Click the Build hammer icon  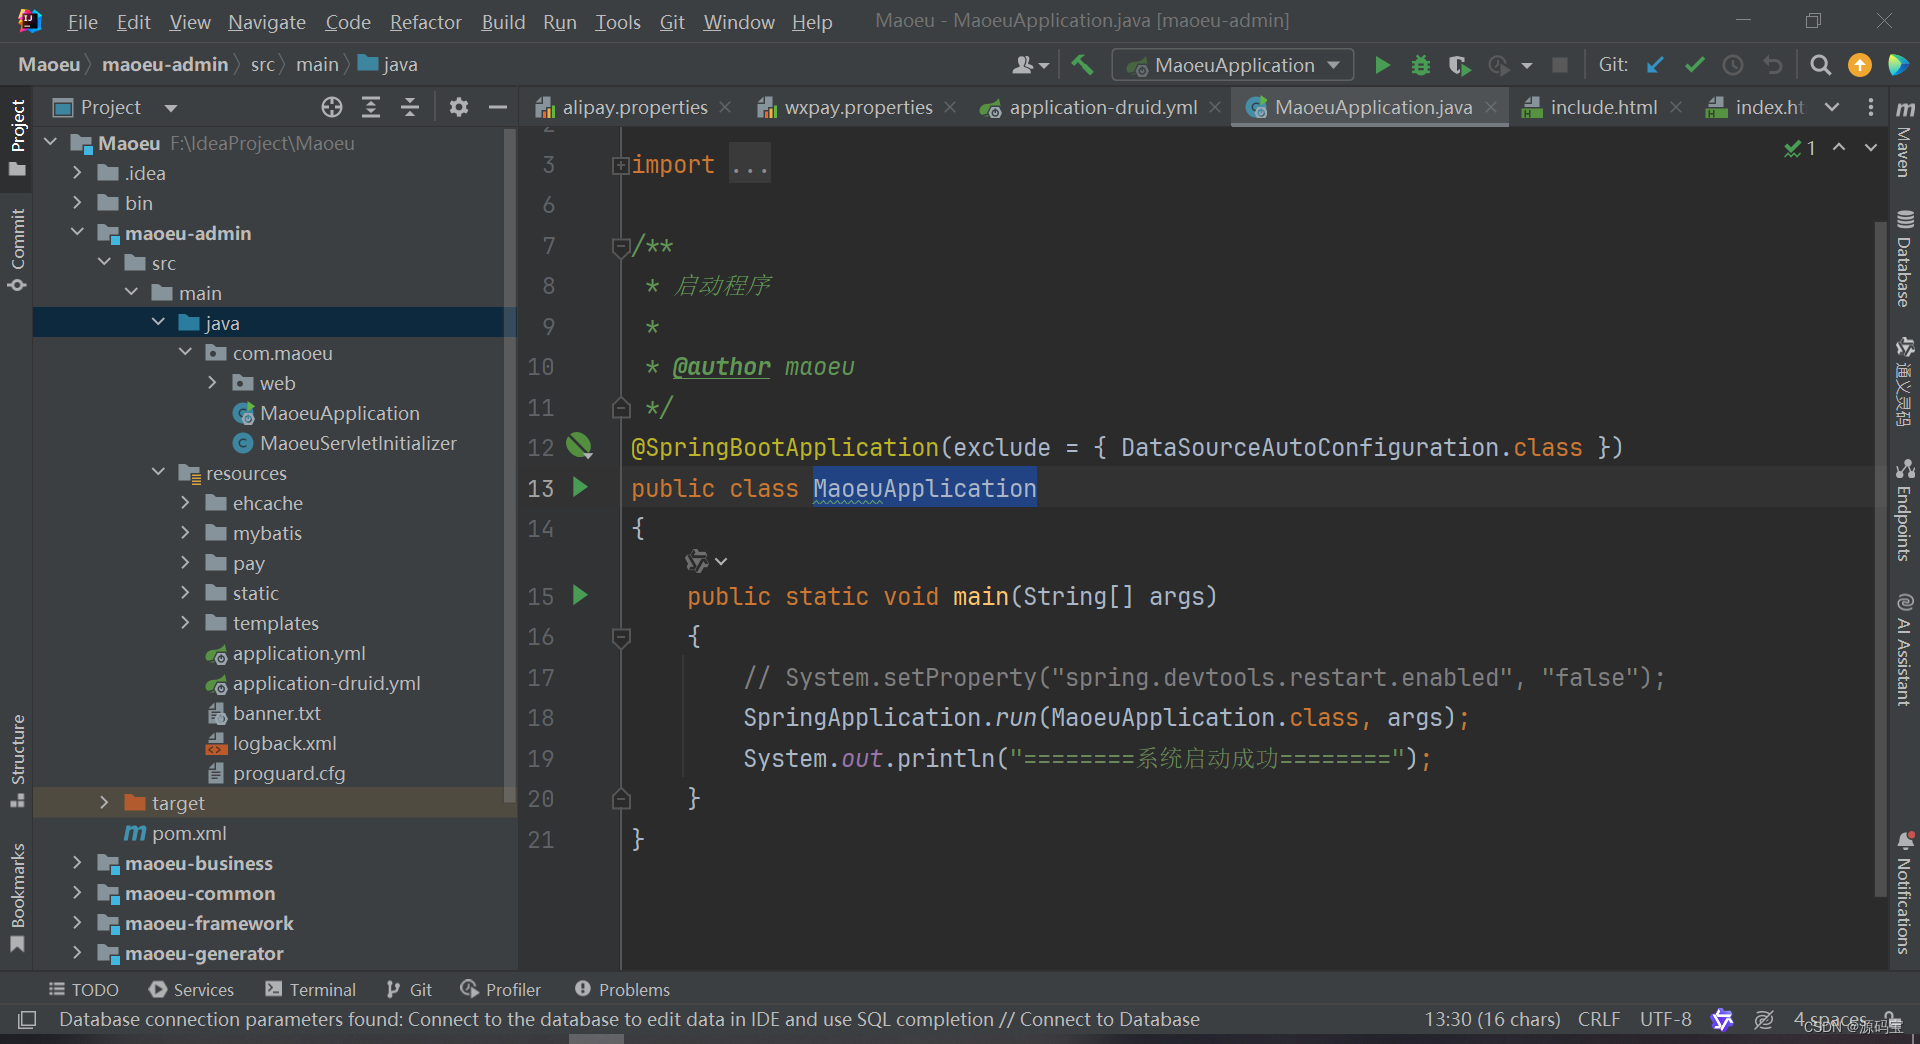click(x=1082, y=65)
